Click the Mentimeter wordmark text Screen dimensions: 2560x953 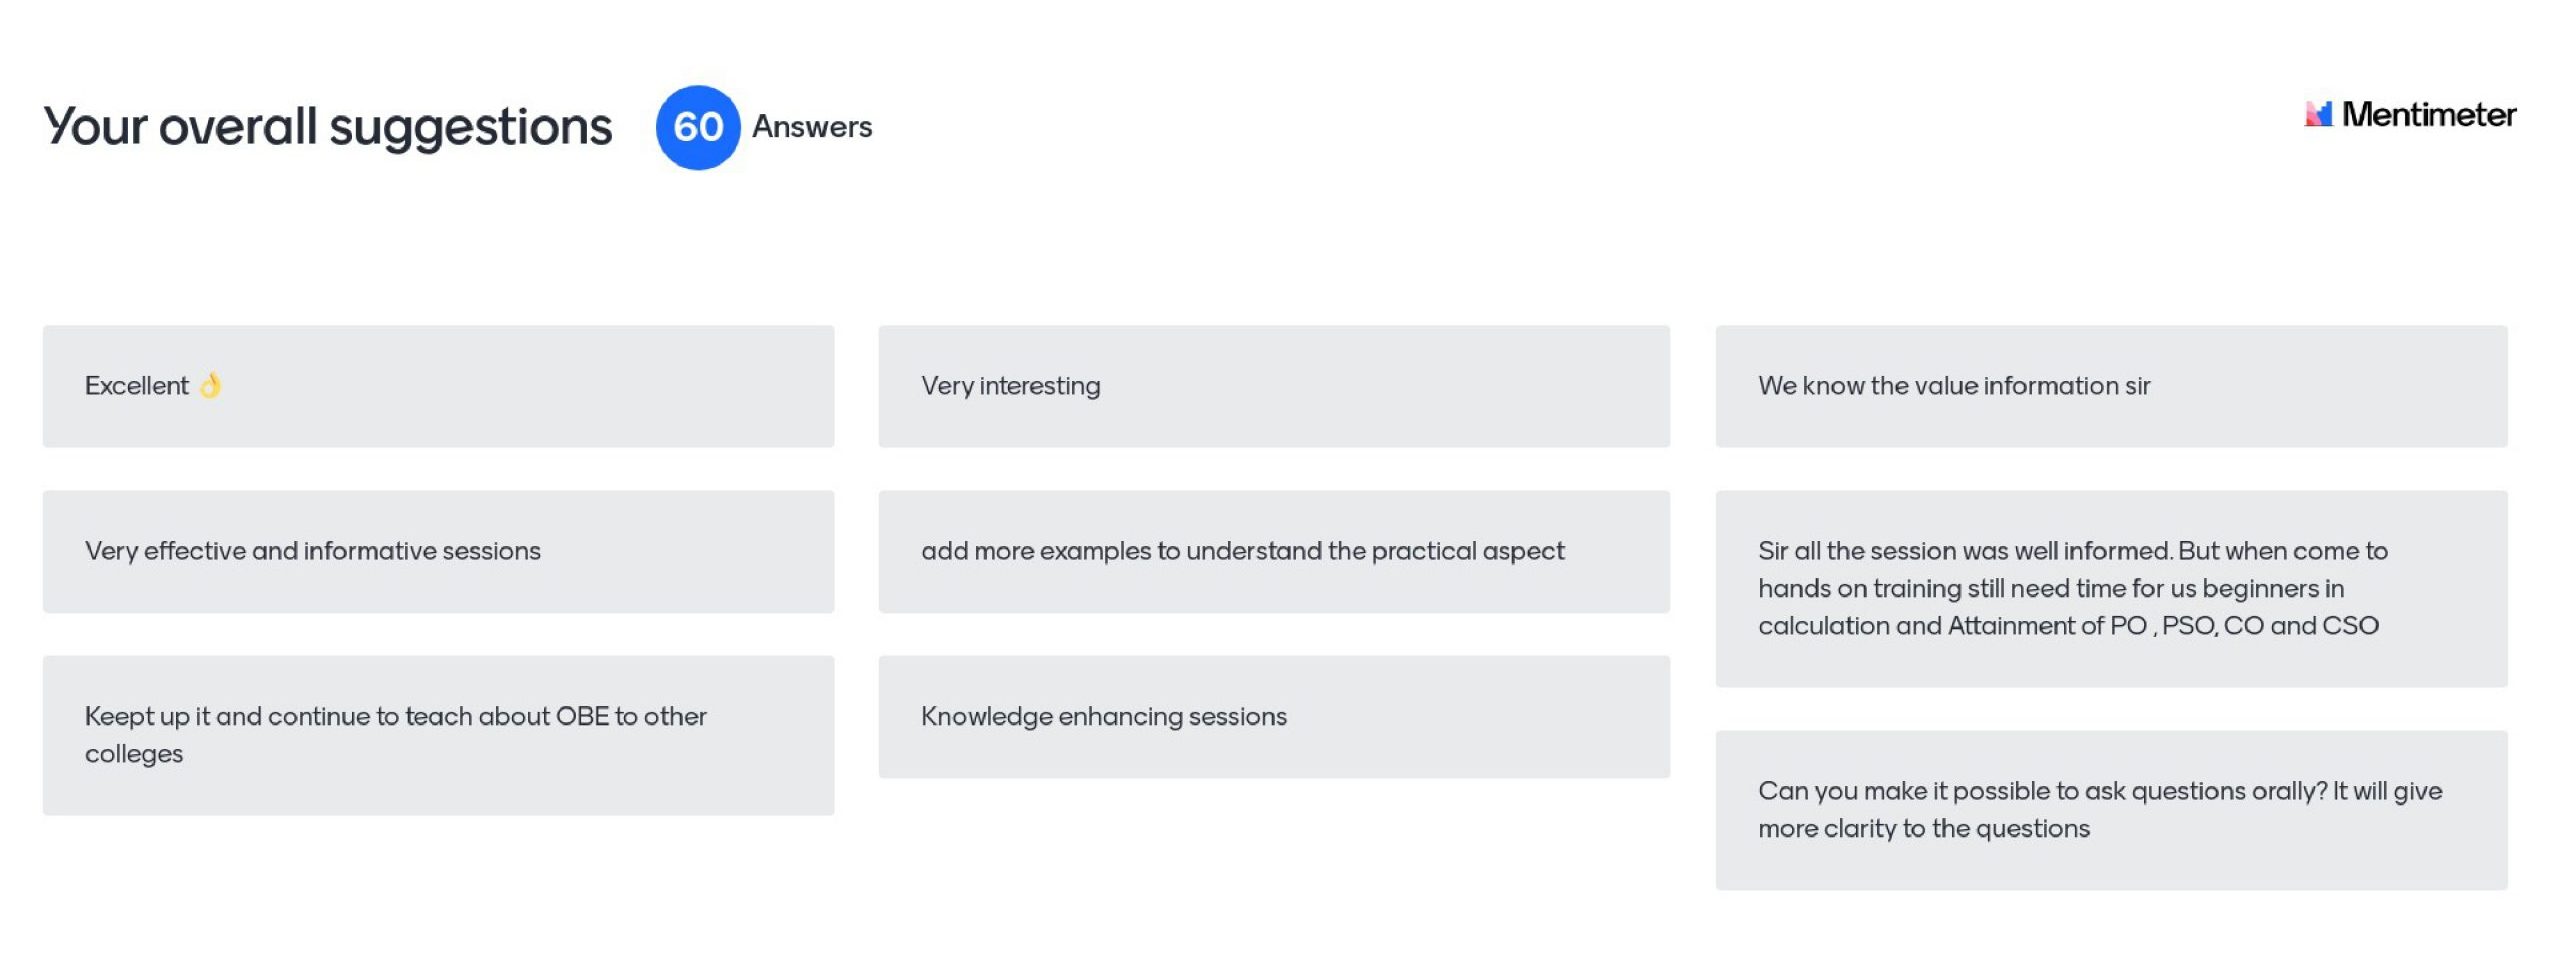pos(2428,114)
